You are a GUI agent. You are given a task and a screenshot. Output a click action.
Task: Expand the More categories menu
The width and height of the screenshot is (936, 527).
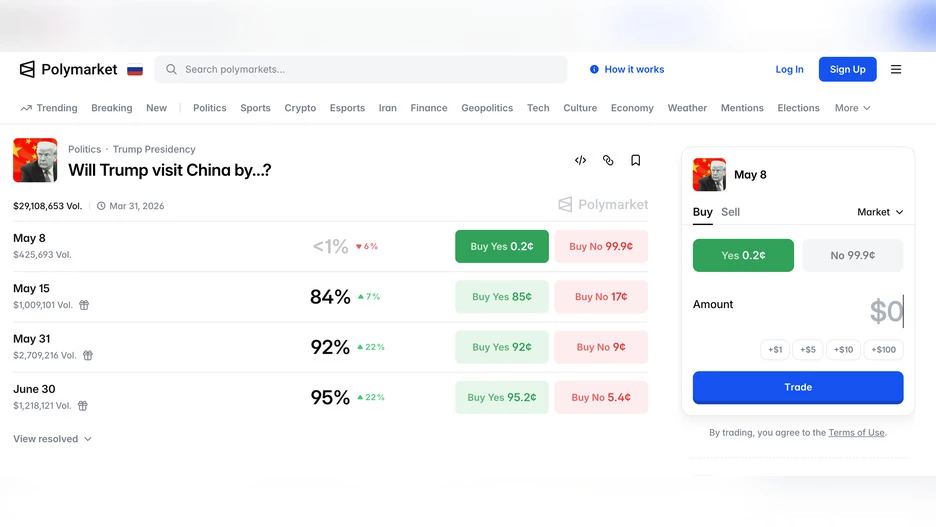click(852, 108)
